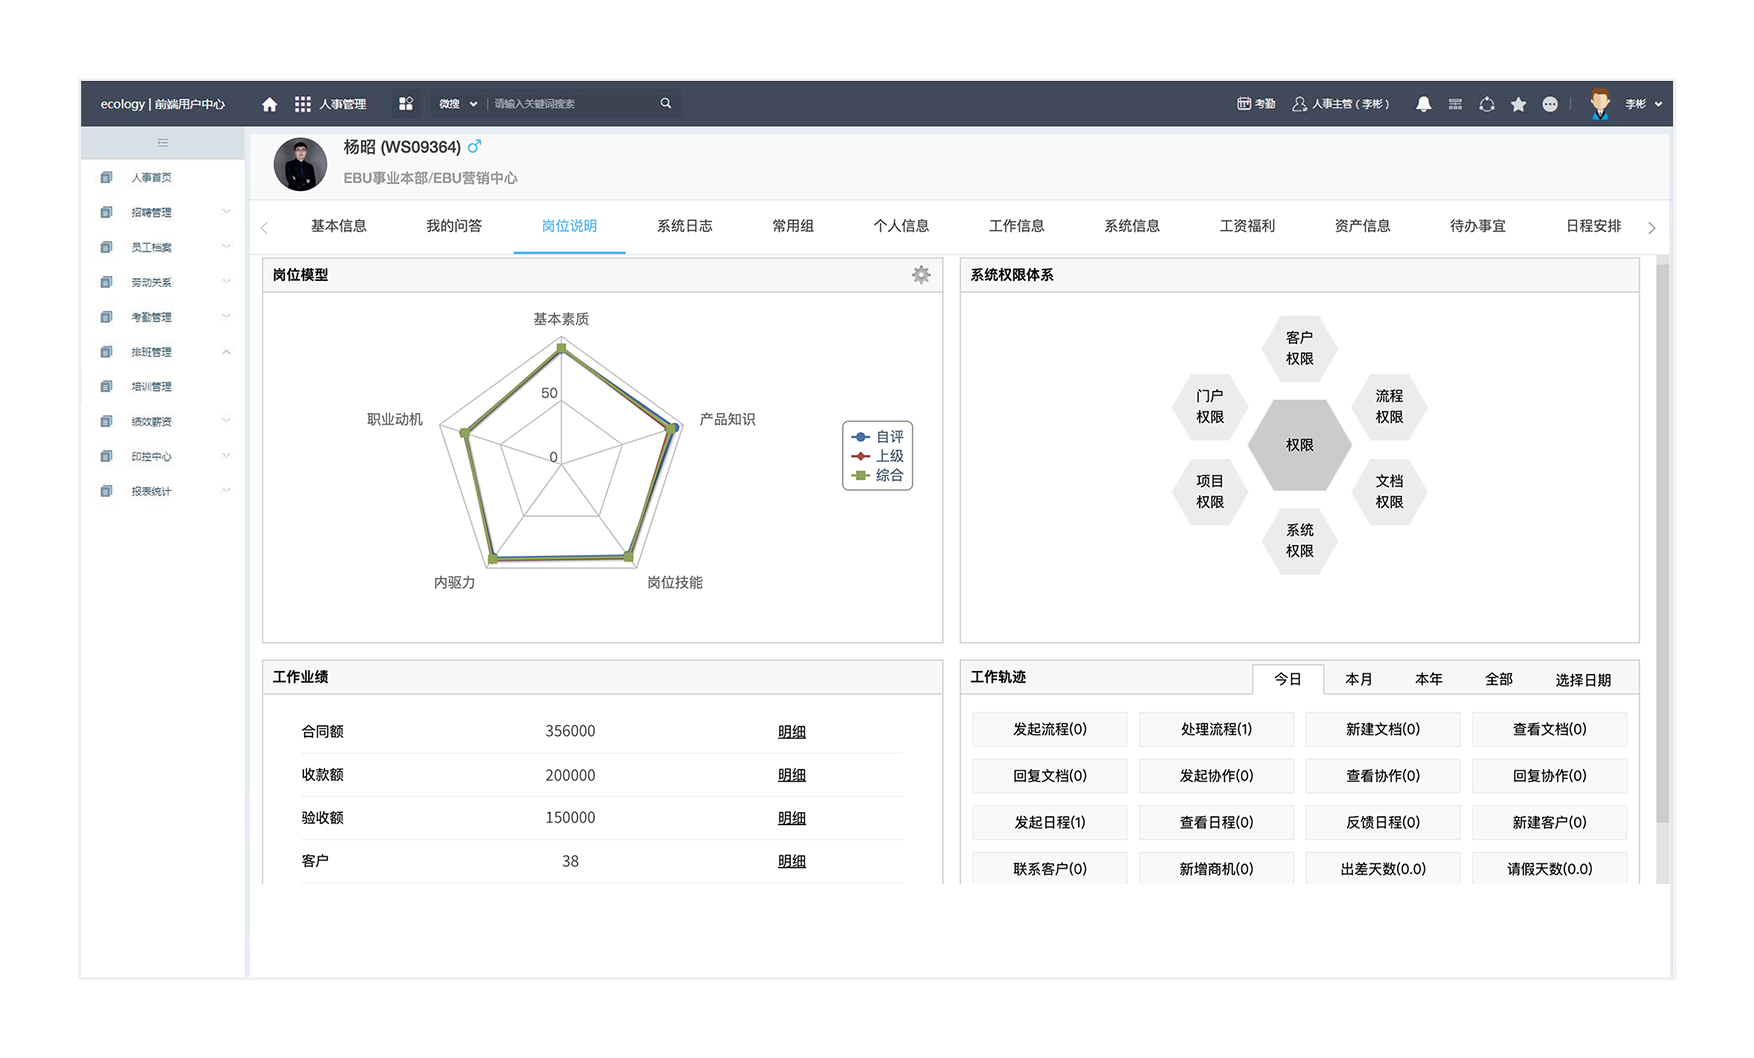Open the notification bell icon
Viewport: 1754px width, 1058px height.
[1423, 104]
